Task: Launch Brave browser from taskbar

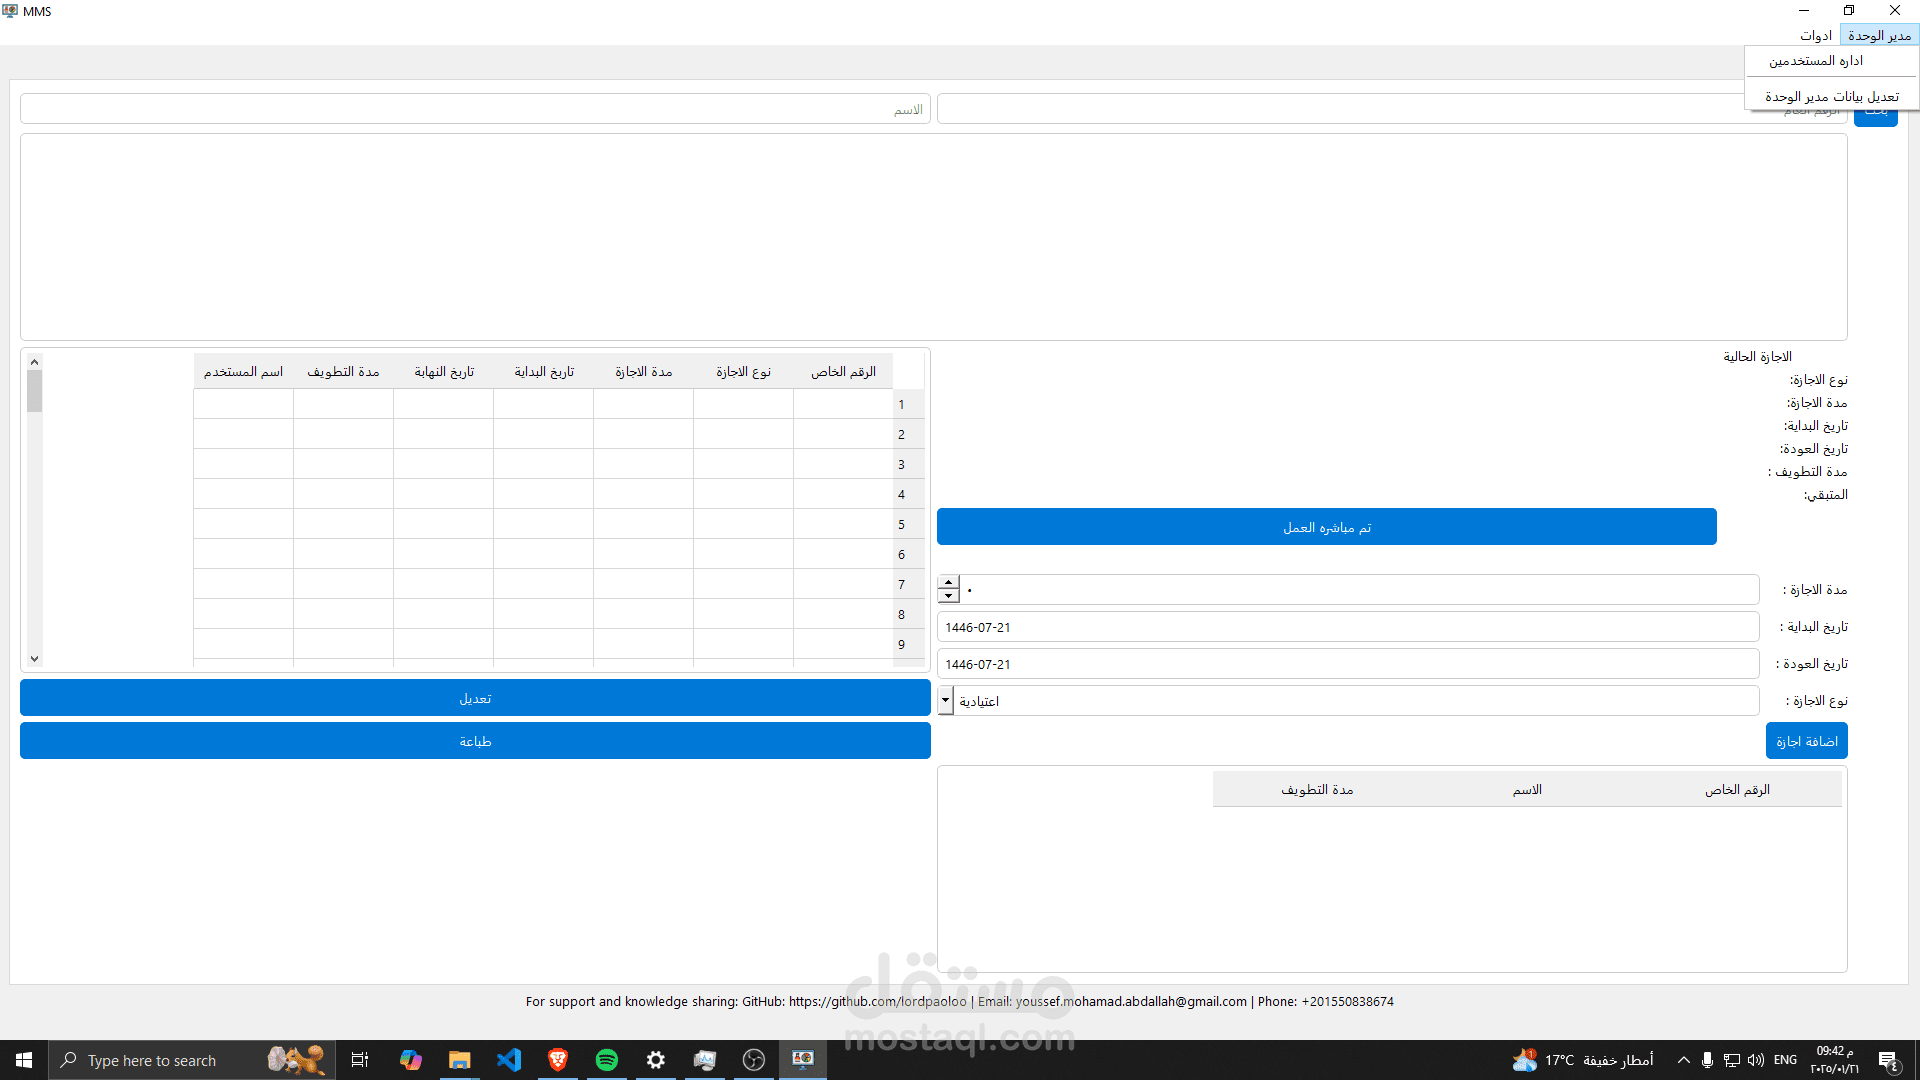Action: pos(558,1060)
